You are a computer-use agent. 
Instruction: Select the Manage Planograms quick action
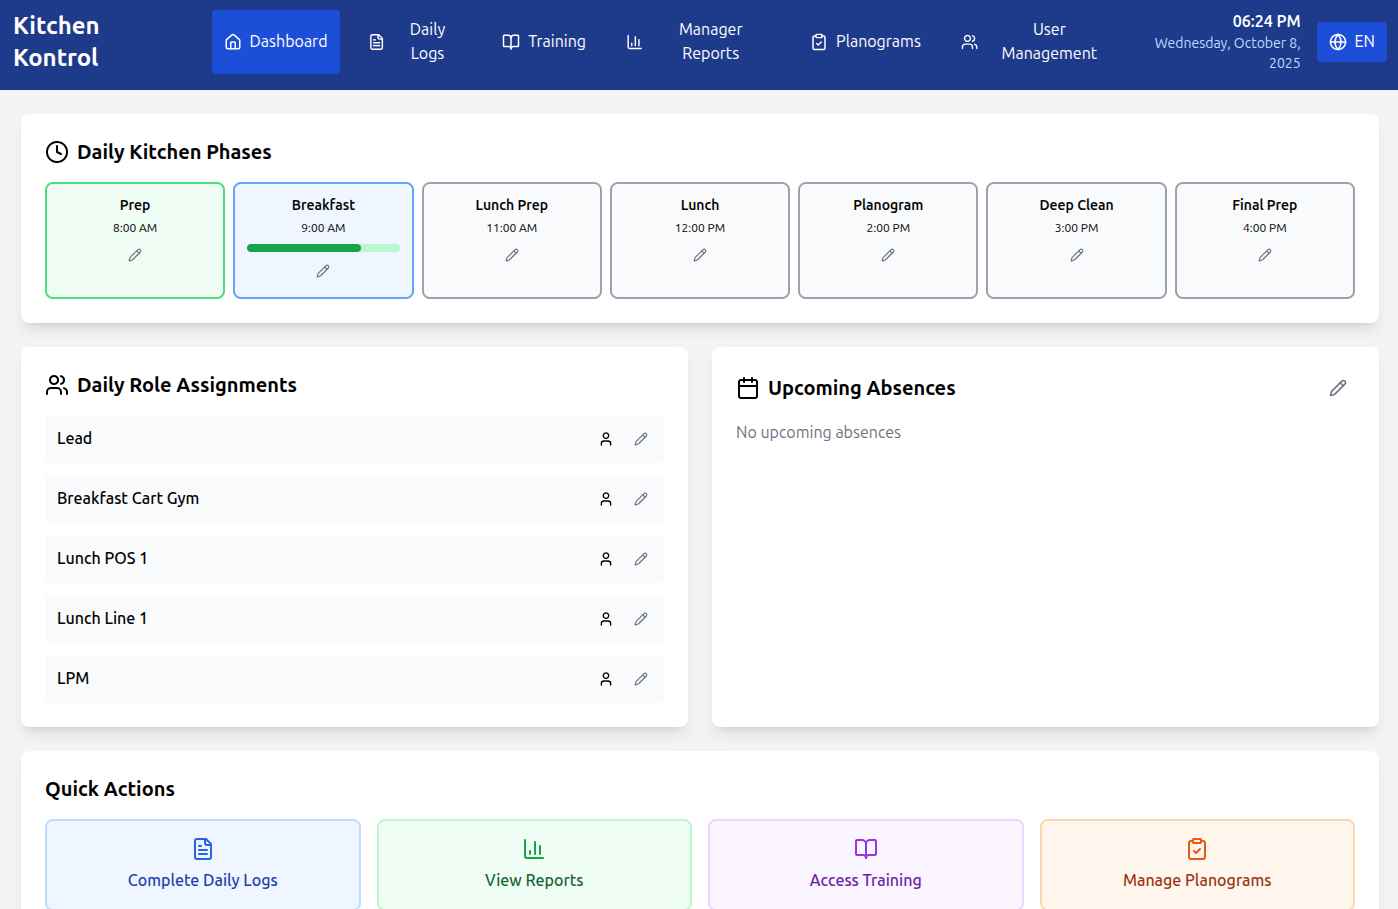(x=1197, y=864)
